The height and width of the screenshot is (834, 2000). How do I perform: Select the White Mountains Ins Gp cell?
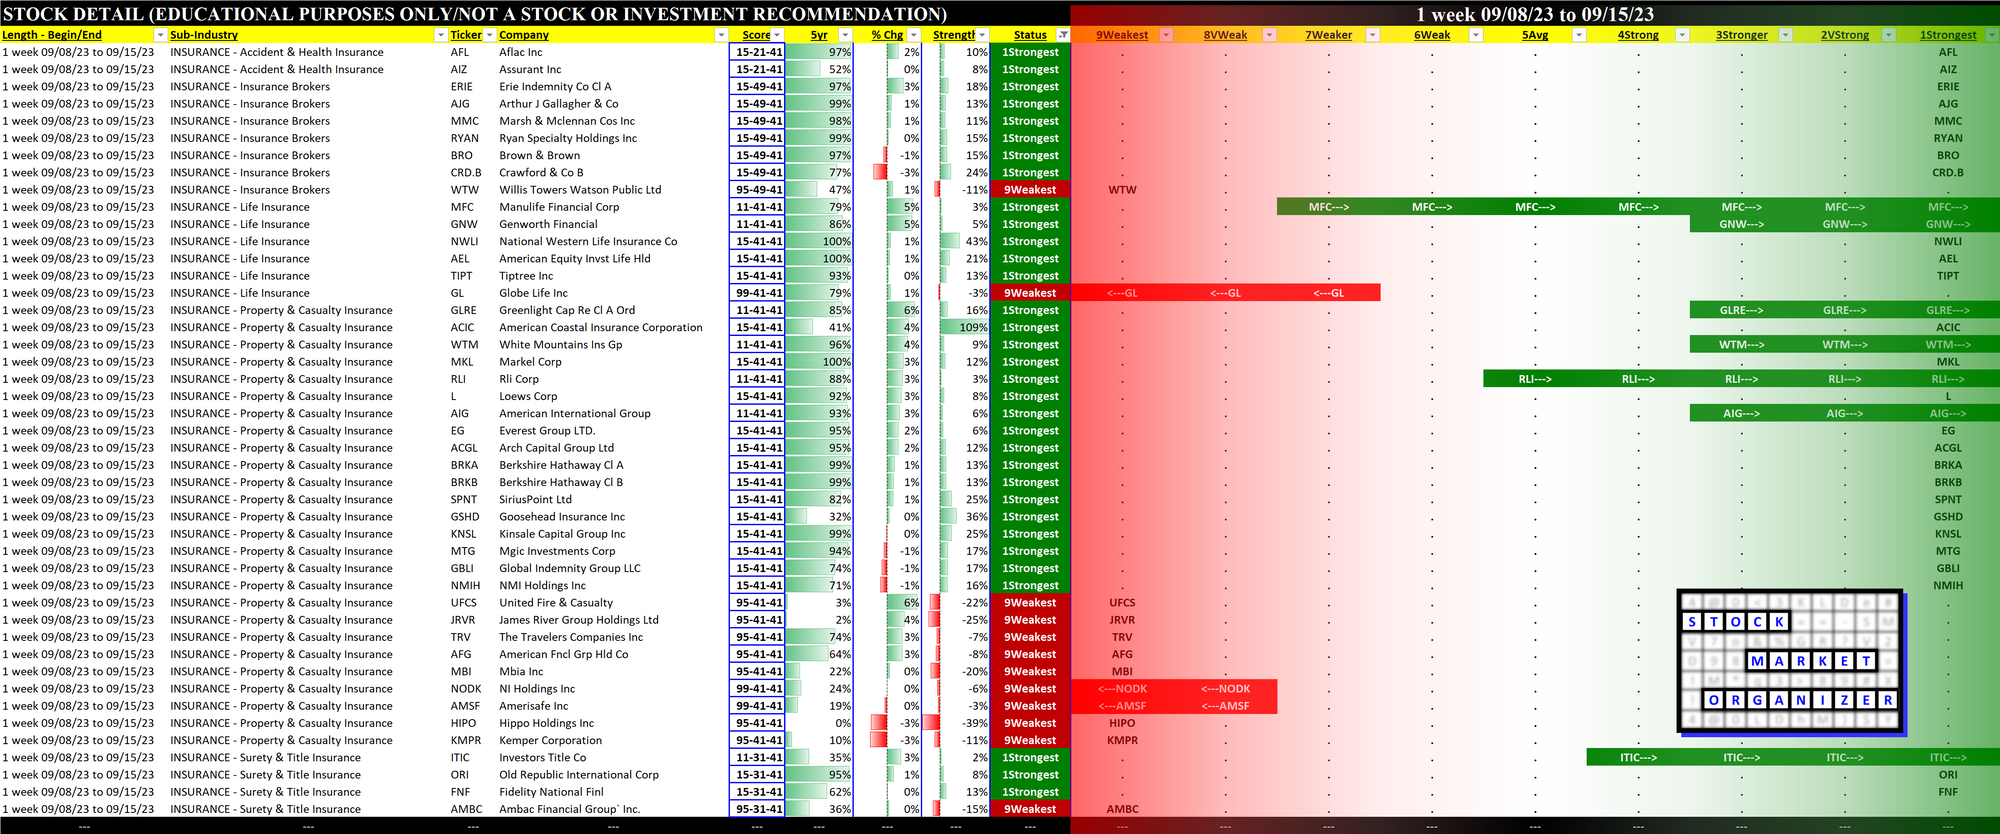(613, 345)
